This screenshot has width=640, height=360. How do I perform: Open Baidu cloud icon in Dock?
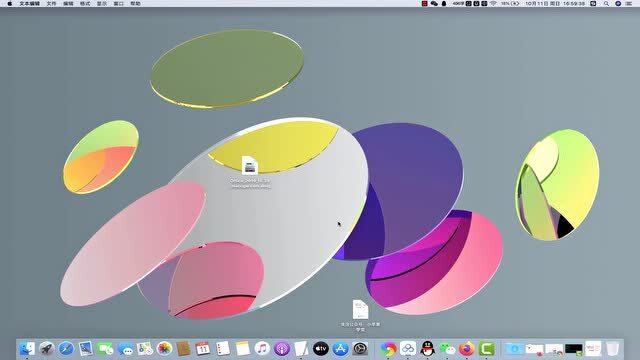(x=408, y=349)
